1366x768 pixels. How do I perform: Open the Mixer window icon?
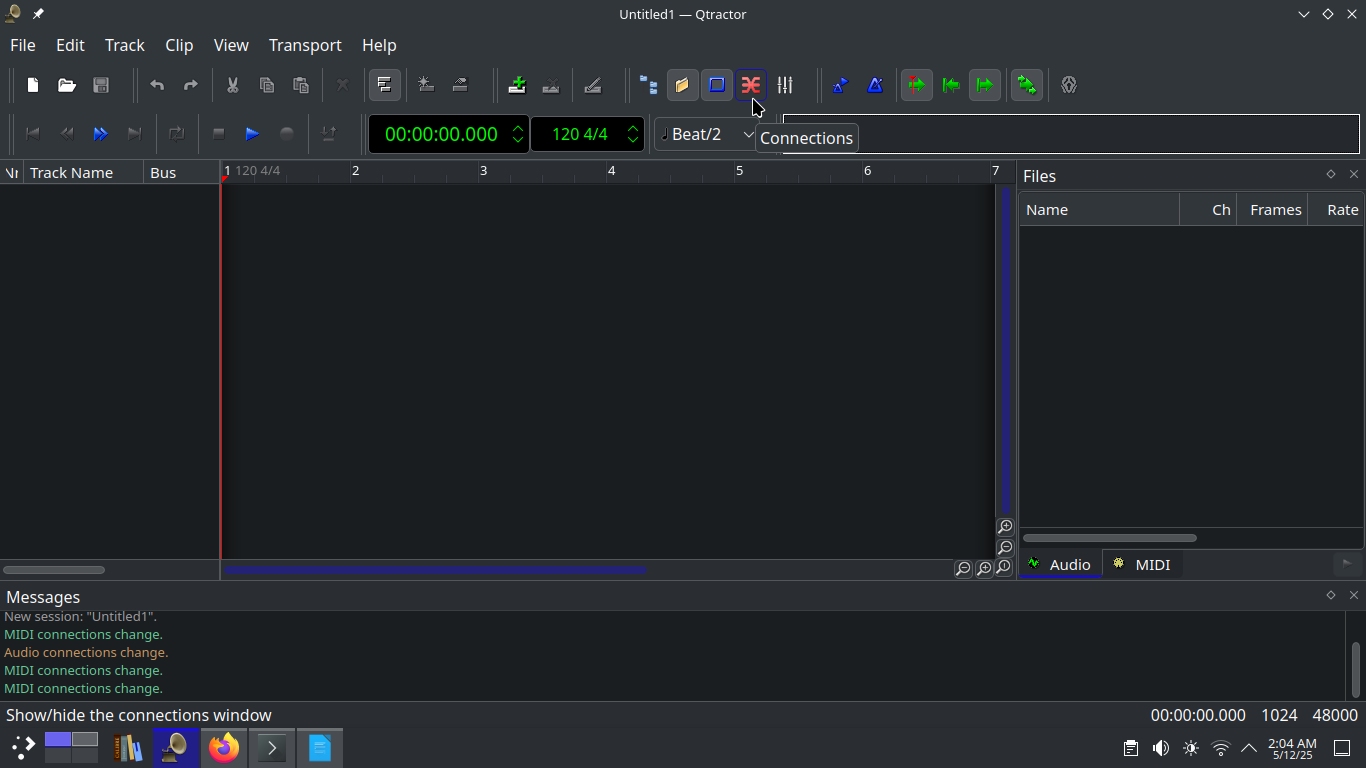(785, 85)
